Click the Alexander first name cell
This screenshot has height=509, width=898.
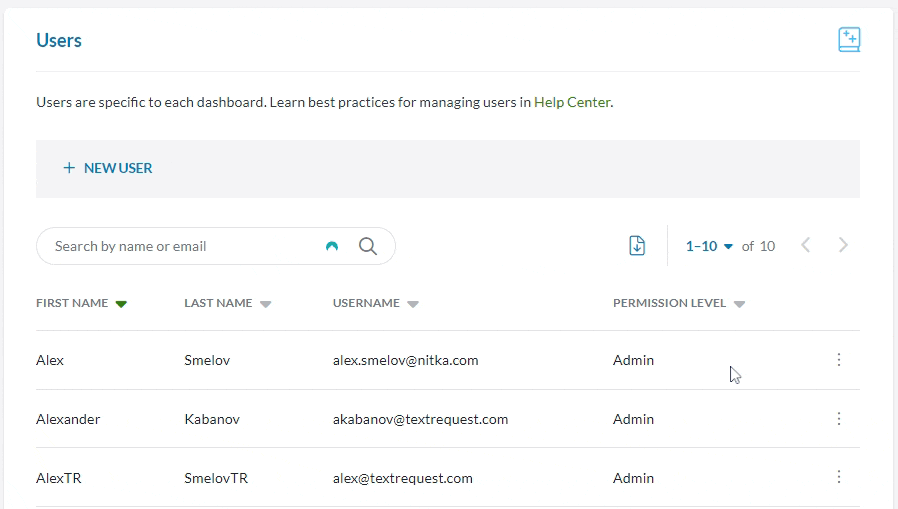[x=68, y=419]
